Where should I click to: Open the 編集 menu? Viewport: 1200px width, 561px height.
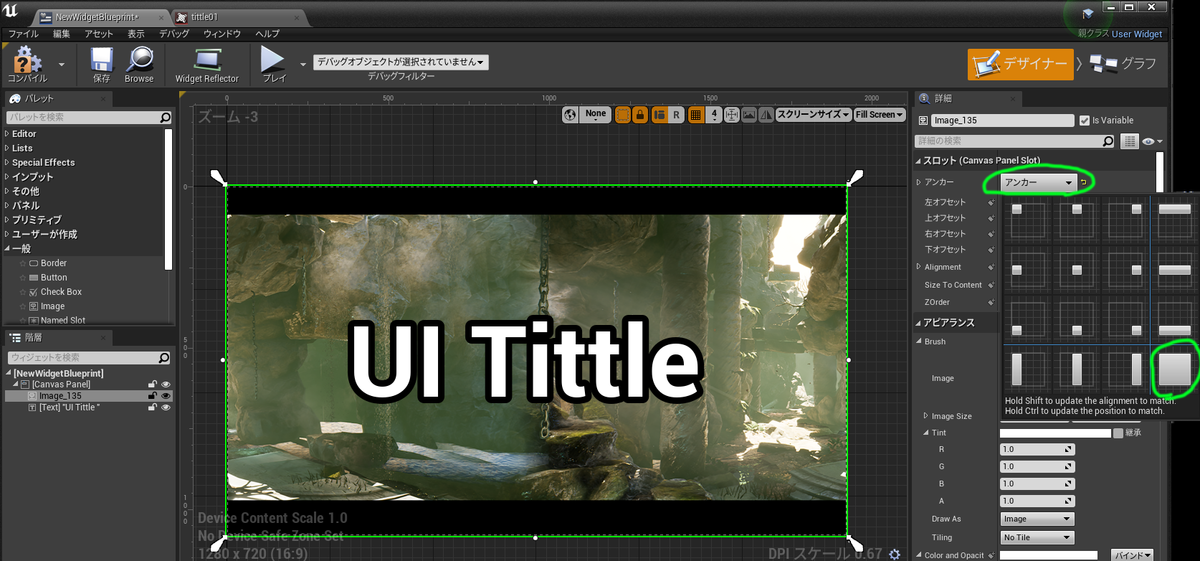click(x=62, y=33)
